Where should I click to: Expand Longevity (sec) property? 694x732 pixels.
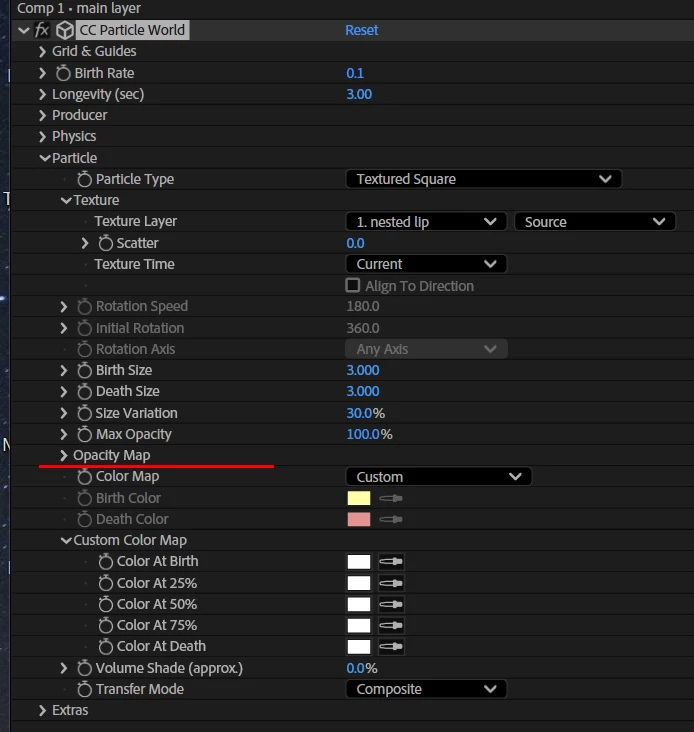(42, 94)
